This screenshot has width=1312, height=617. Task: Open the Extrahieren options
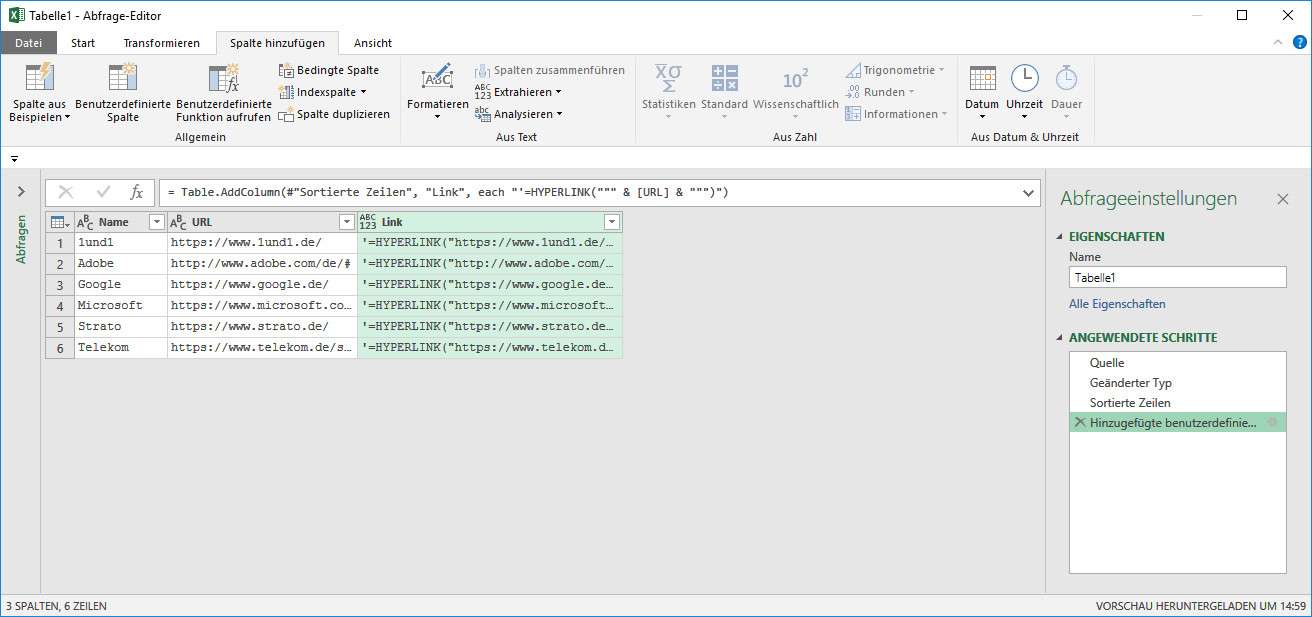click(x=518, y=92)
